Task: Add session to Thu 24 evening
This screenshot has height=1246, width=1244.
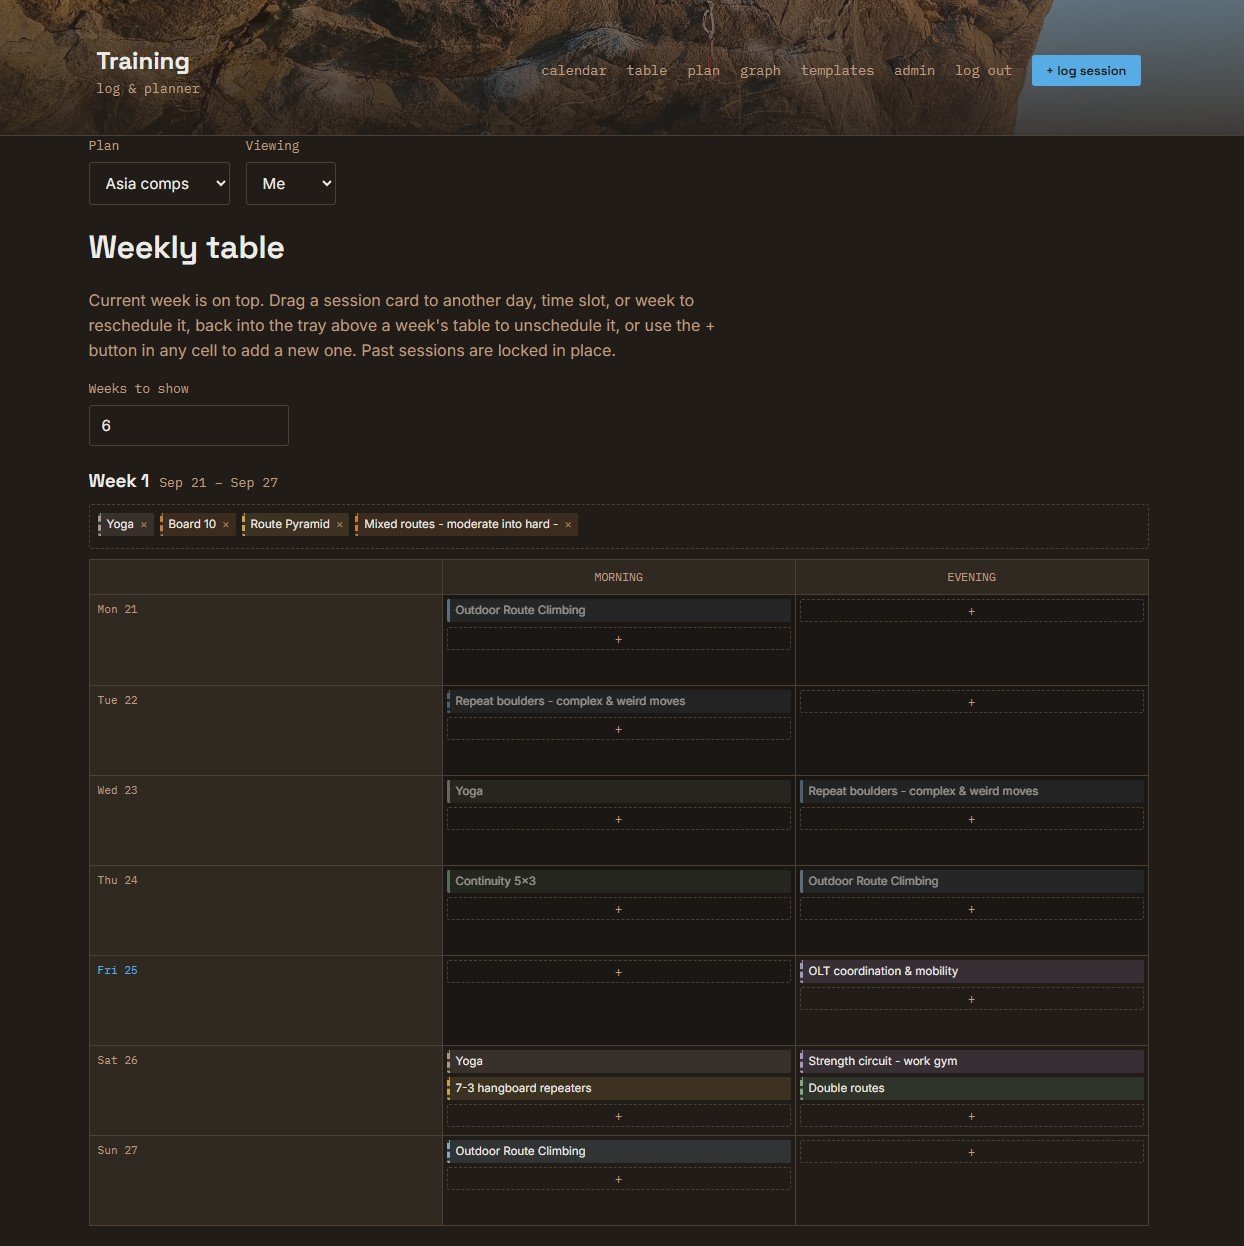Action: click(x=971, y=909)
